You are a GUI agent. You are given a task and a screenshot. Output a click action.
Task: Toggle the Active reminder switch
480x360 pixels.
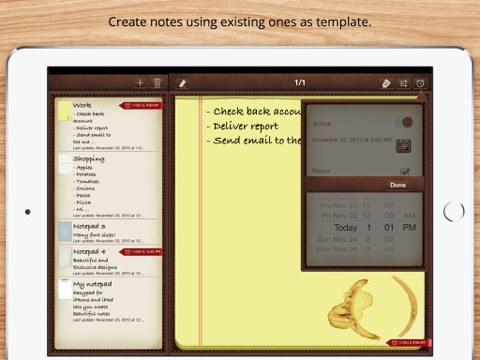pyautogui.click(x=404, y=122)
